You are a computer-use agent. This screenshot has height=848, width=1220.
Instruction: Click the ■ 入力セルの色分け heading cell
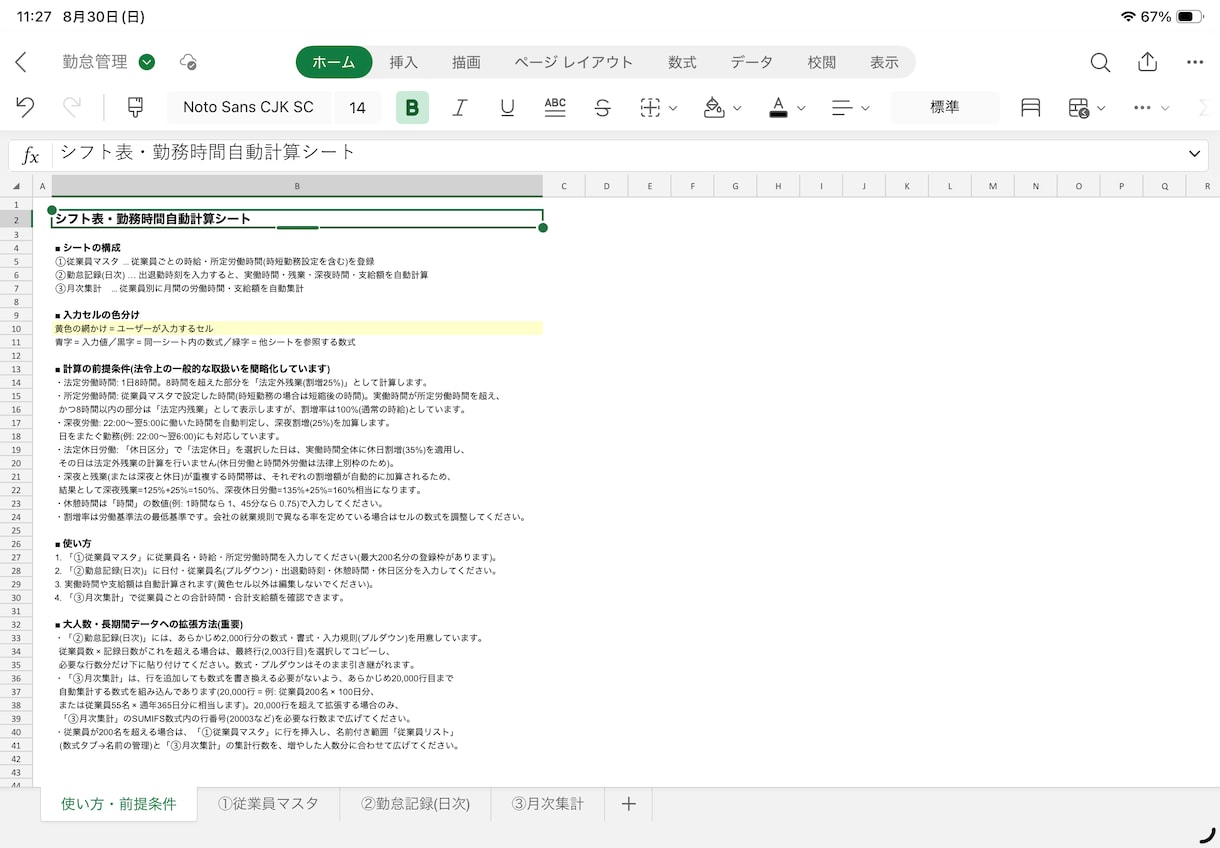(297, 315)
